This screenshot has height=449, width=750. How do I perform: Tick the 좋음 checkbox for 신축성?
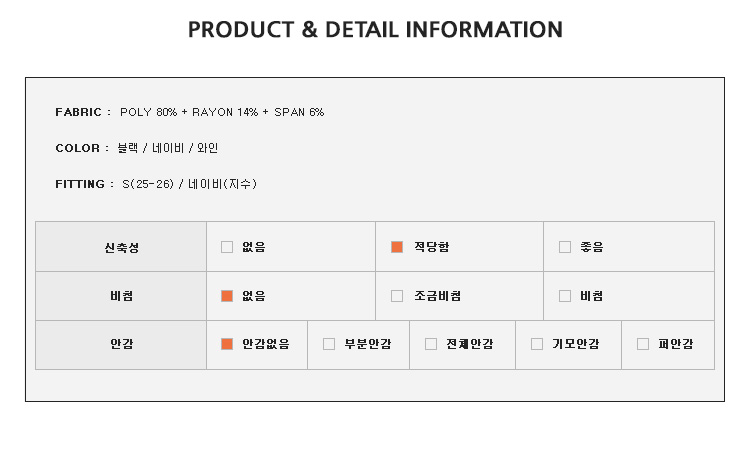pyautogui.click(x=565, y=247)
